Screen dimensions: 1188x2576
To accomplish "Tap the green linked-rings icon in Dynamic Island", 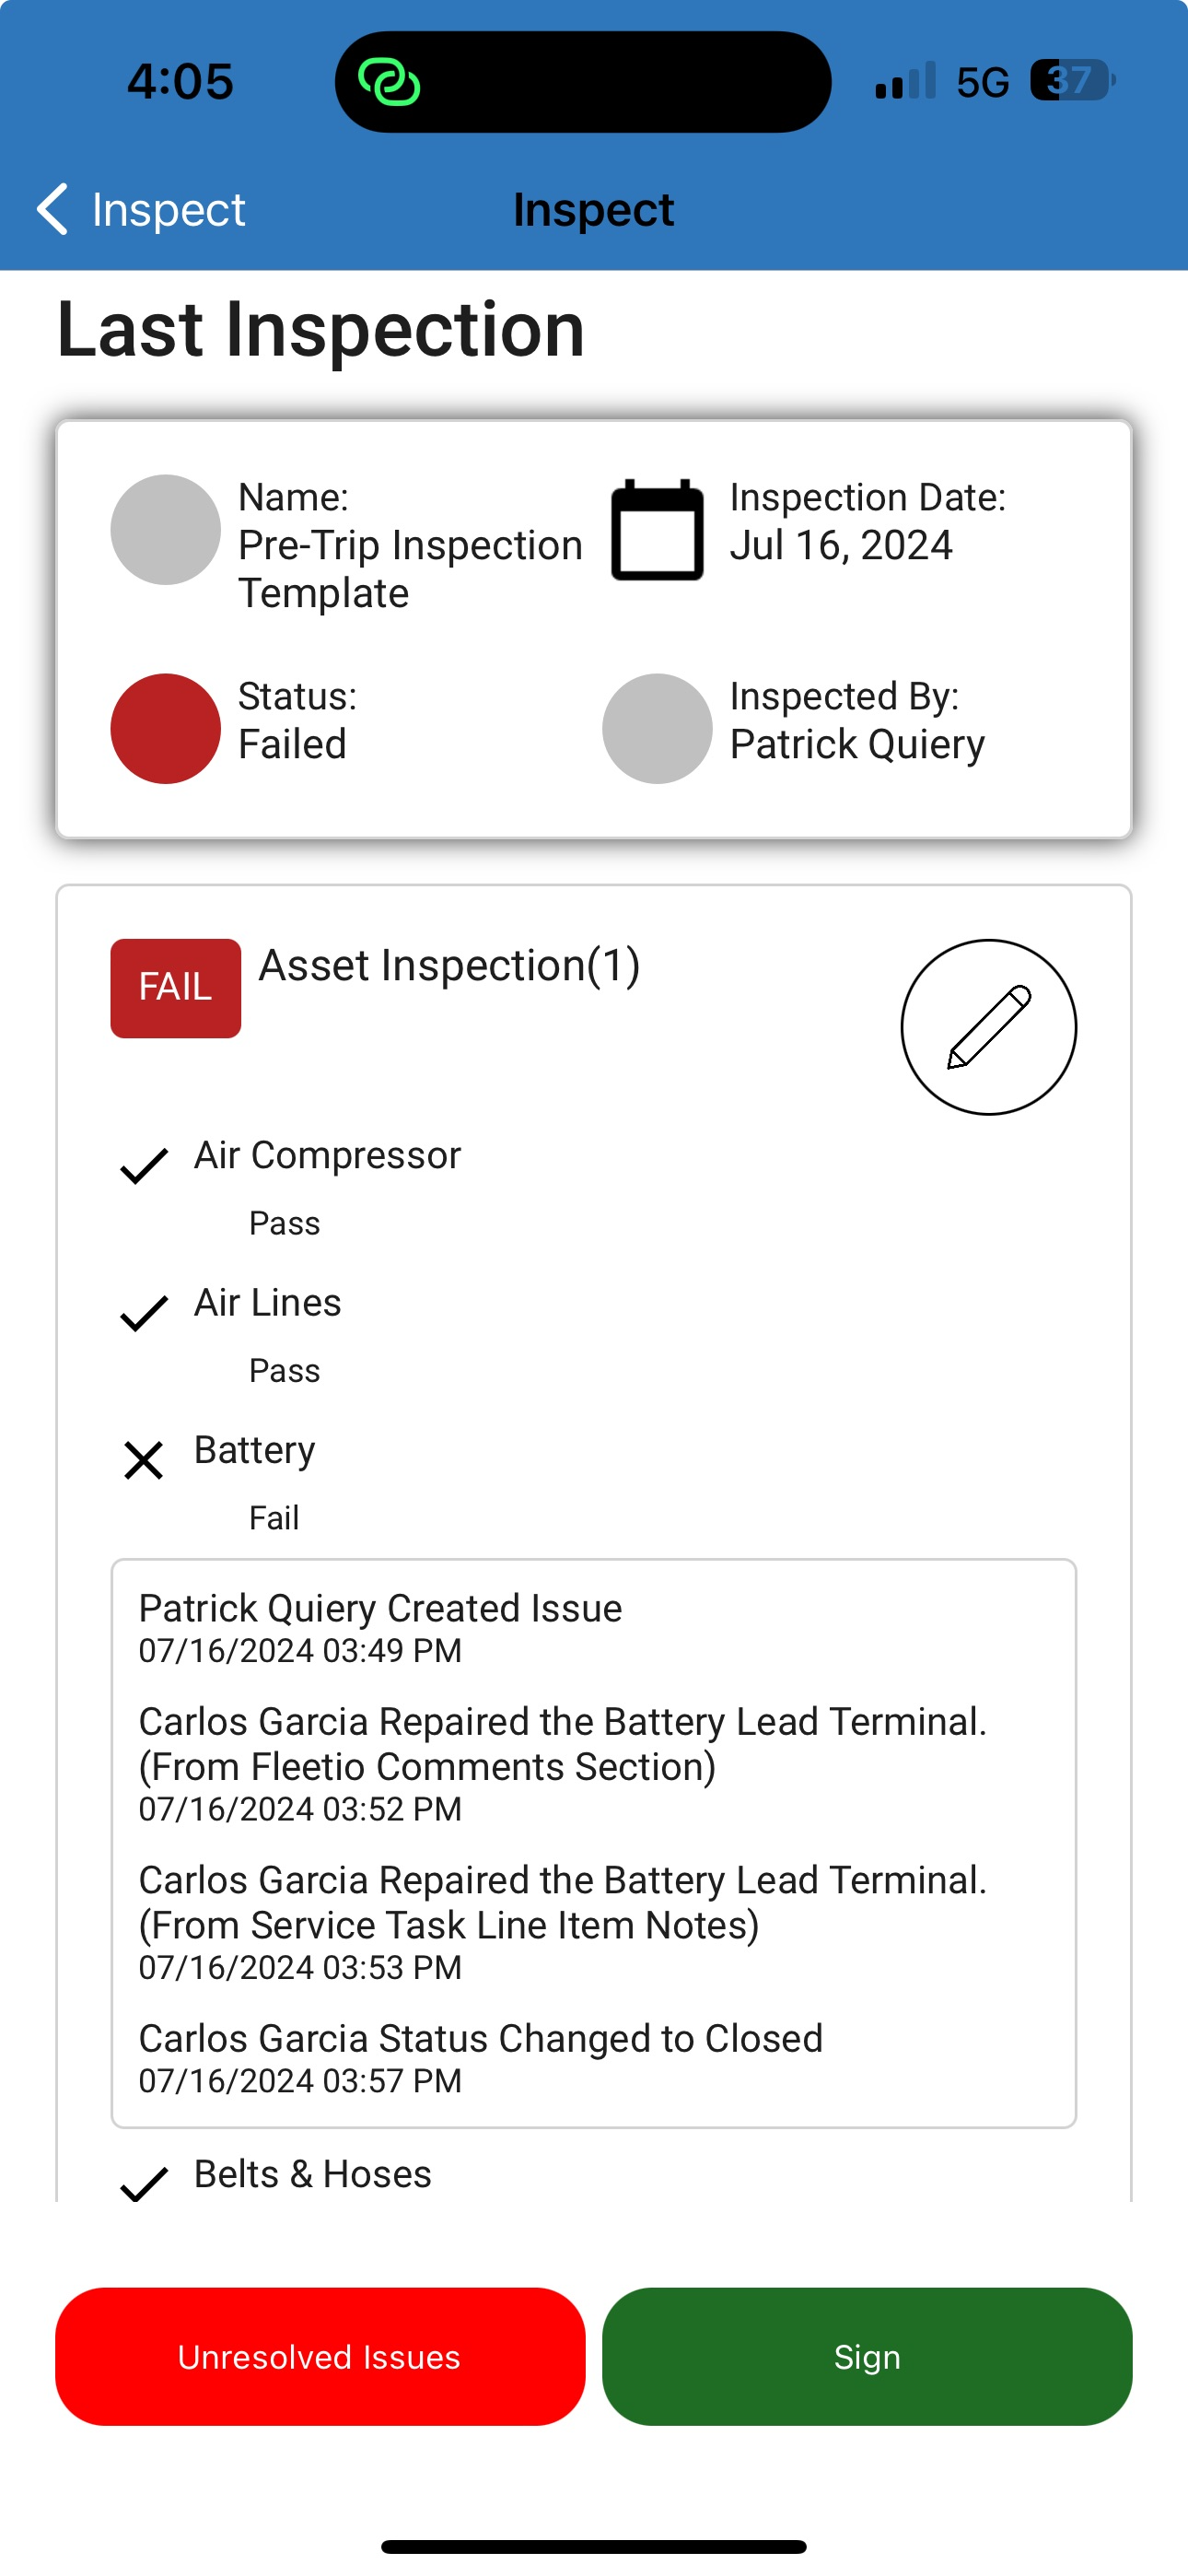I will pos(389,82).
